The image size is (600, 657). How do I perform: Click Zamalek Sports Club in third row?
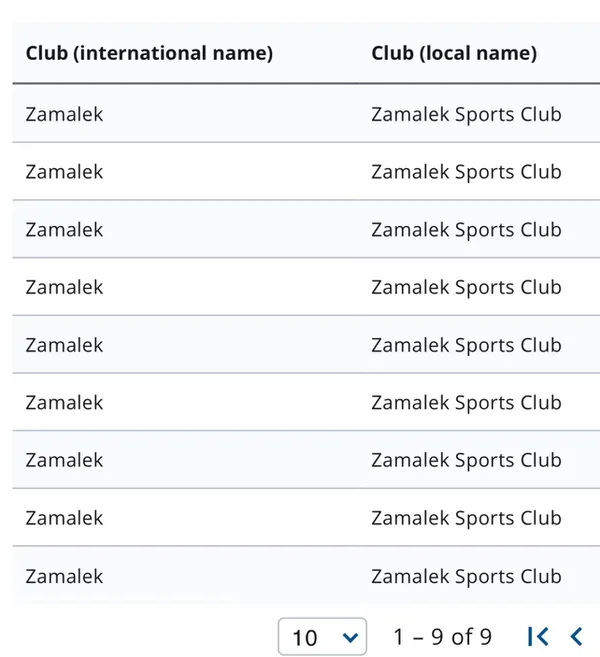click(466, 229)
